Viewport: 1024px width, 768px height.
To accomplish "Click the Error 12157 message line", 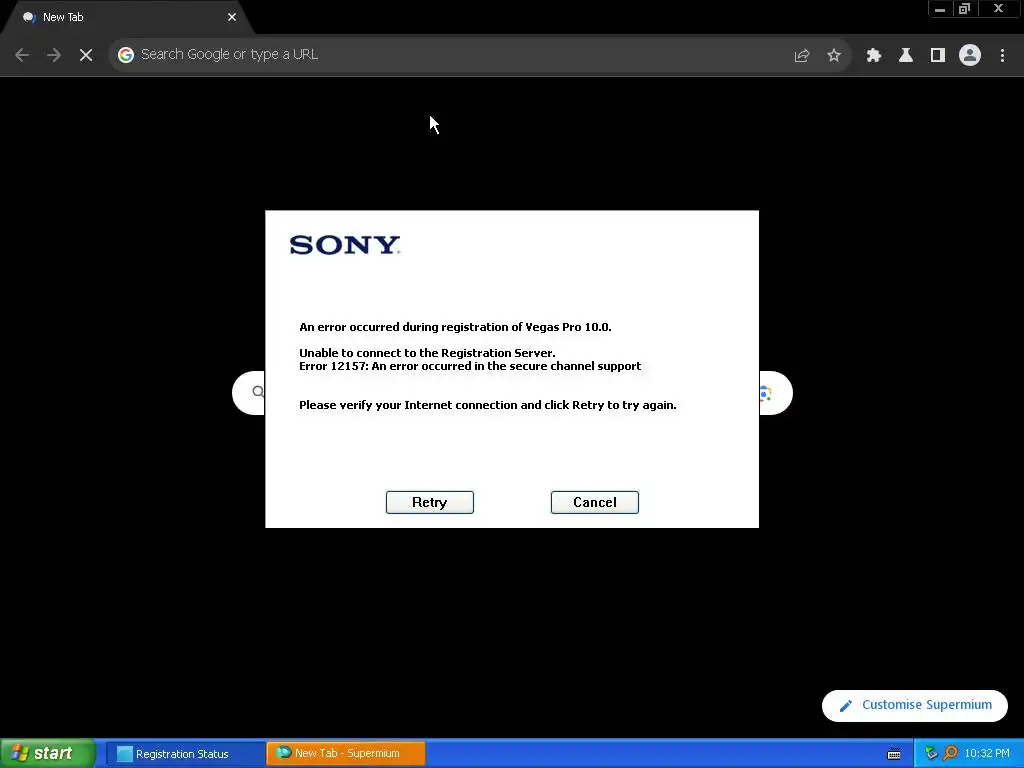I will (470, 366).
